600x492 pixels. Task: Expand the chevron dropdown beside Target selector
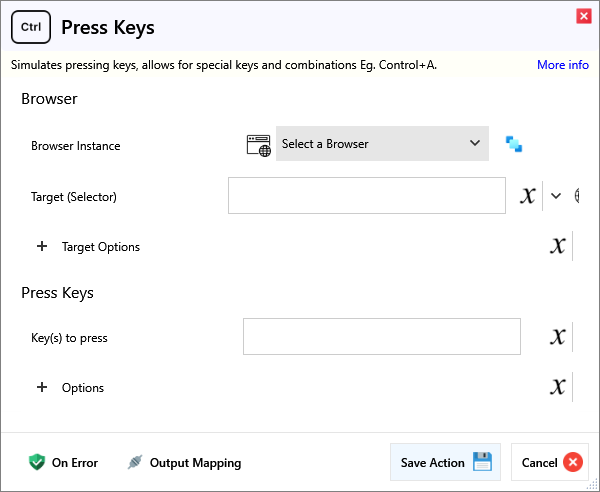point(556,196)
